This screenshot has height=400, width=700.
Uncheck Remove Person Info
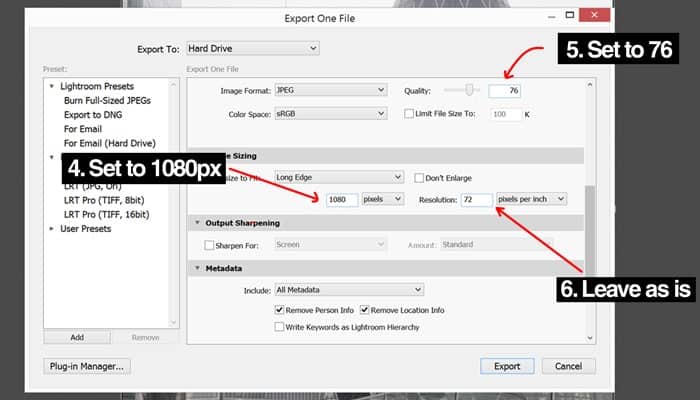coord(279,309)
